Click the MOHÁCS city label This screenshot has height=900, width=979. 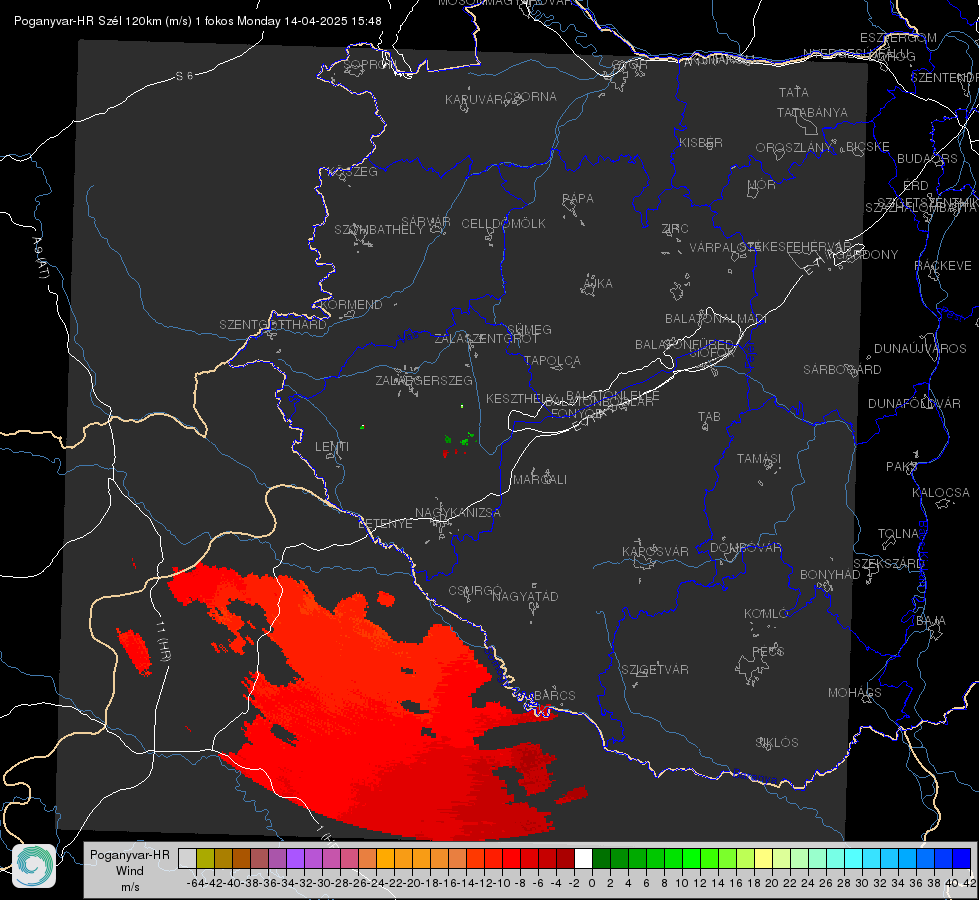tap(855, 693)
